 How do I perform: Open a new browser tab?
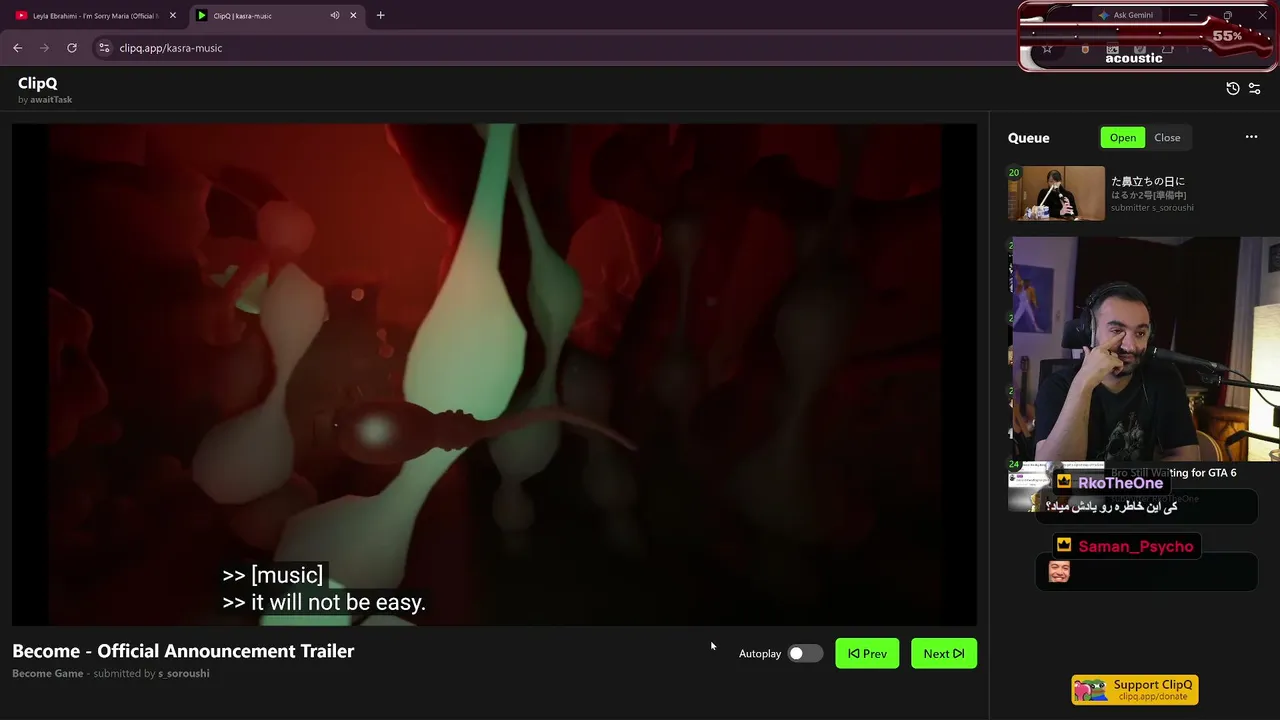click(380, 15)
